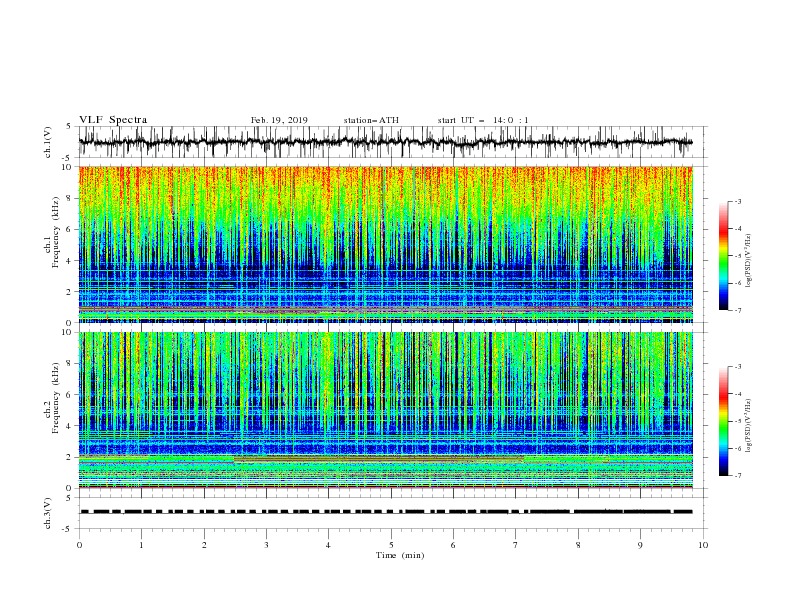This screenshot has height=612, width=792.
Task: Click the "-3" label on ch.1 color bar
Action: (737, 201)
